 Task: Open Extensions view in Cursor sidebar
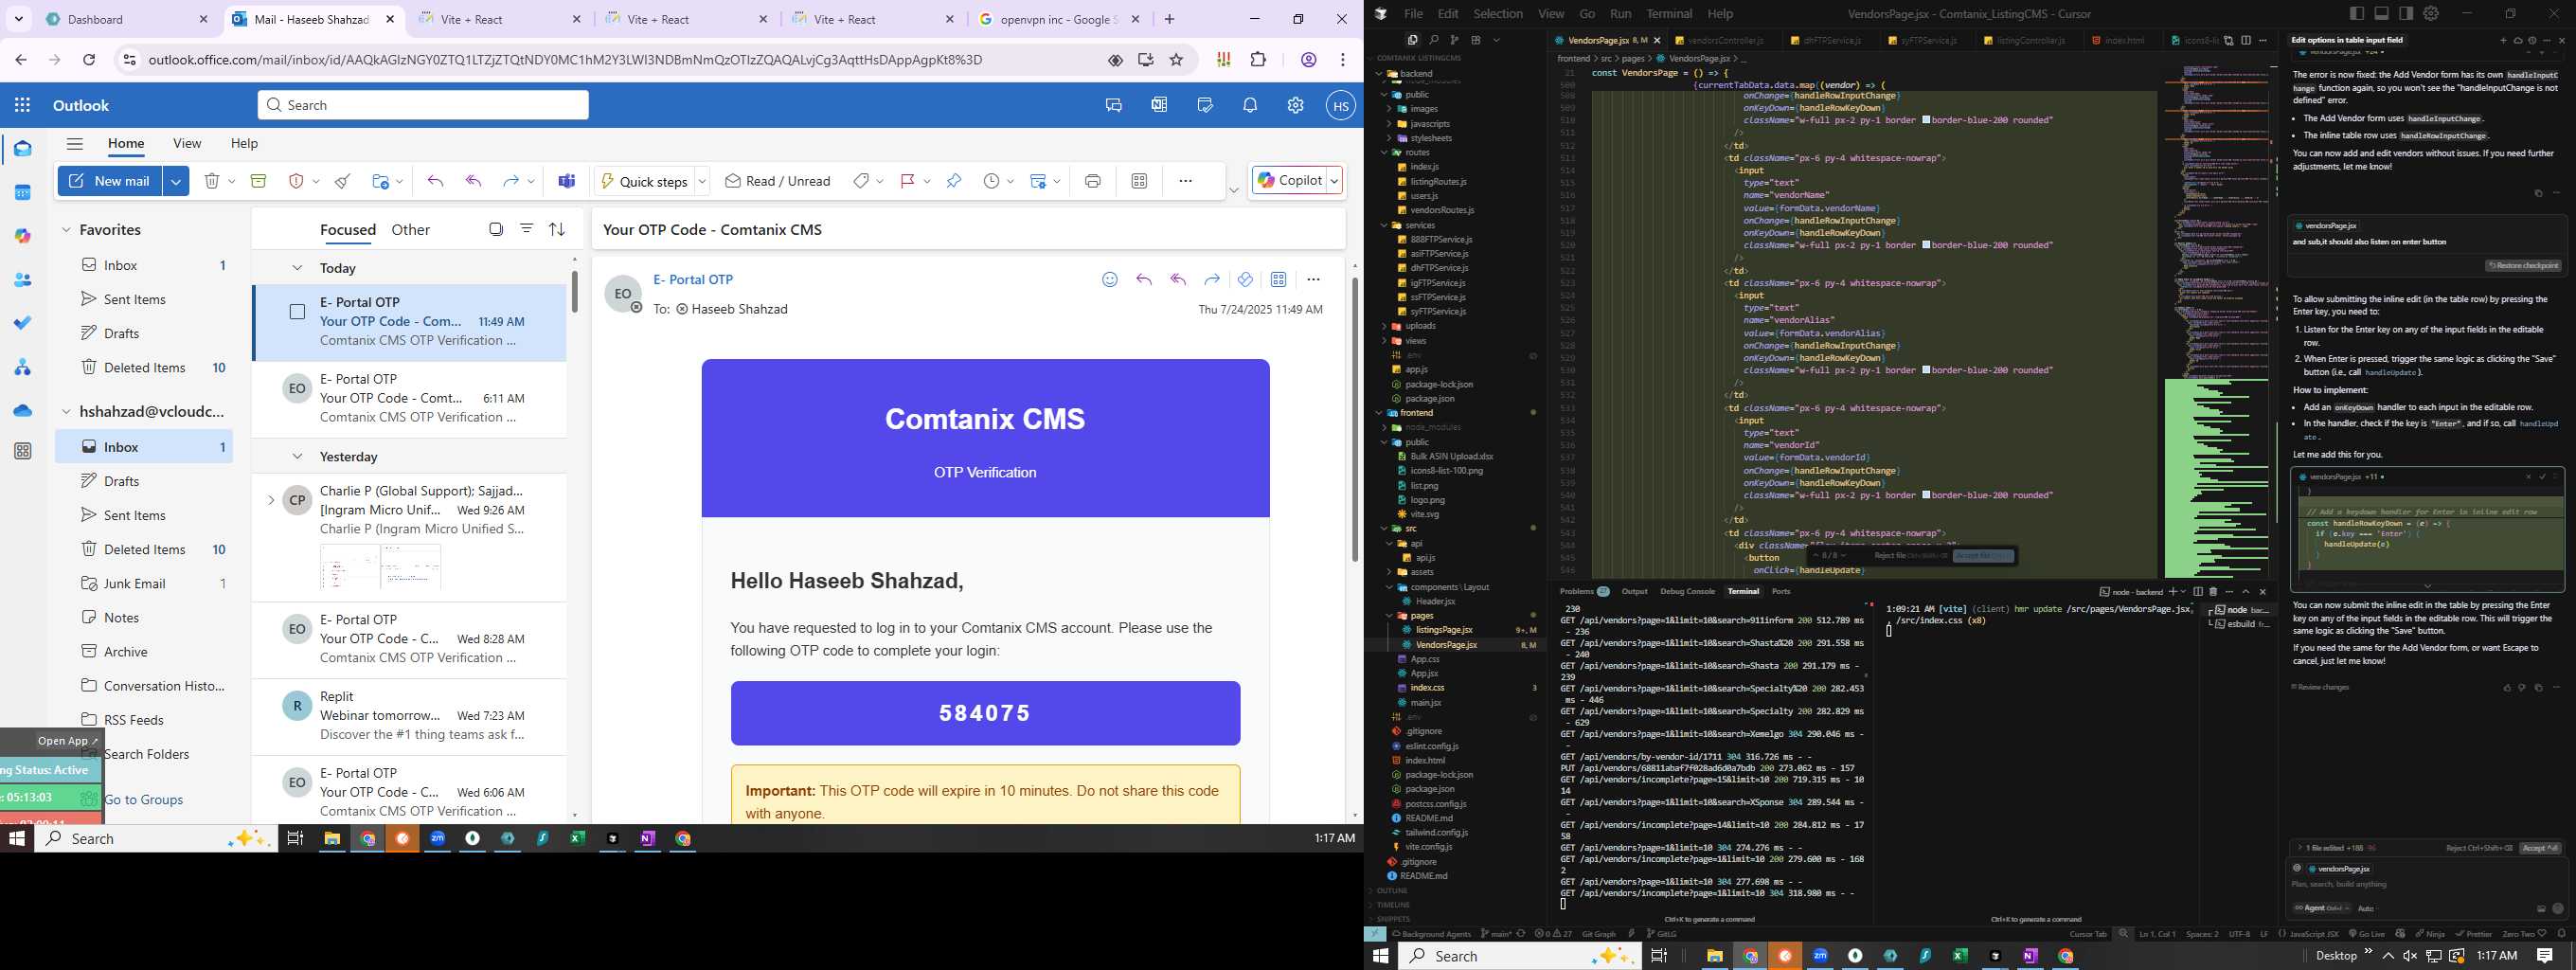(1475, 40)
